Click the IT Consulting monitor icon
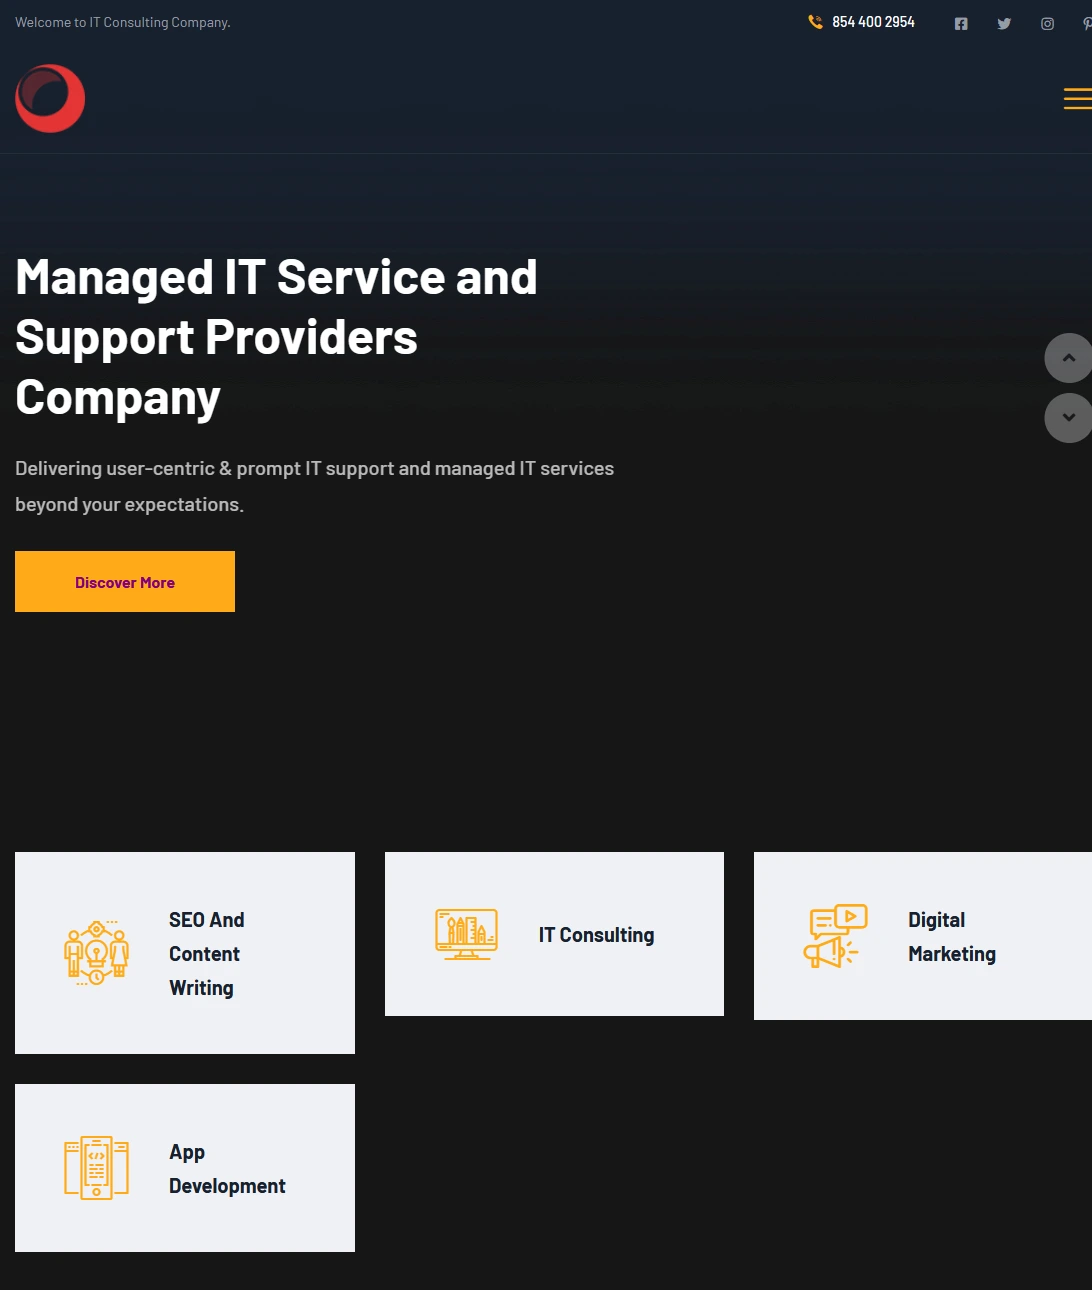 tap(466, 934)
